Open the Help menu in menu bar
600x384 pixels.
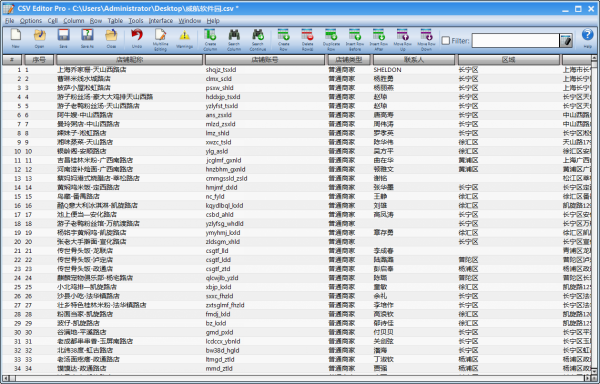213,21
